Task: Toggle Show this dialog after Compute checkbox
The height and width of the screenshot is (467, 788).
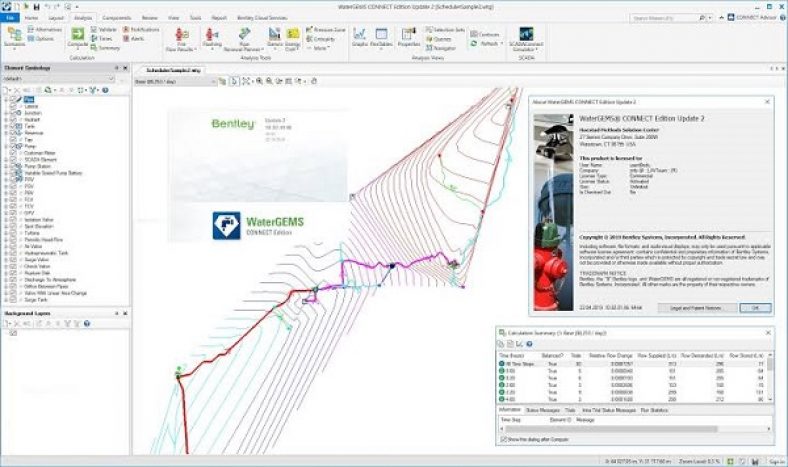Action: coord(504,439)
